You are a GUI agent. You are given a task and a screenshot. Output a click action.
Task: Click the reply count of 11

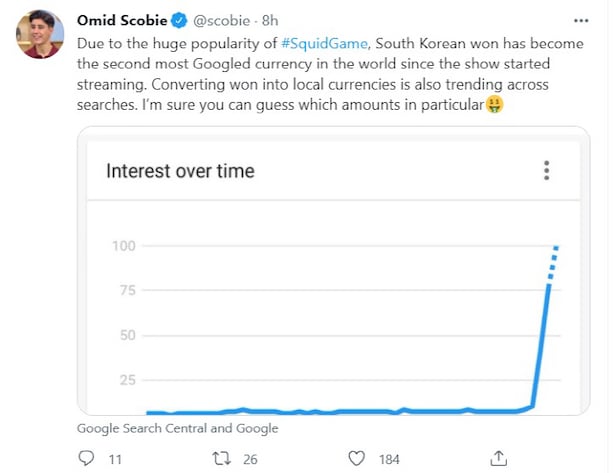click(115, 459)
